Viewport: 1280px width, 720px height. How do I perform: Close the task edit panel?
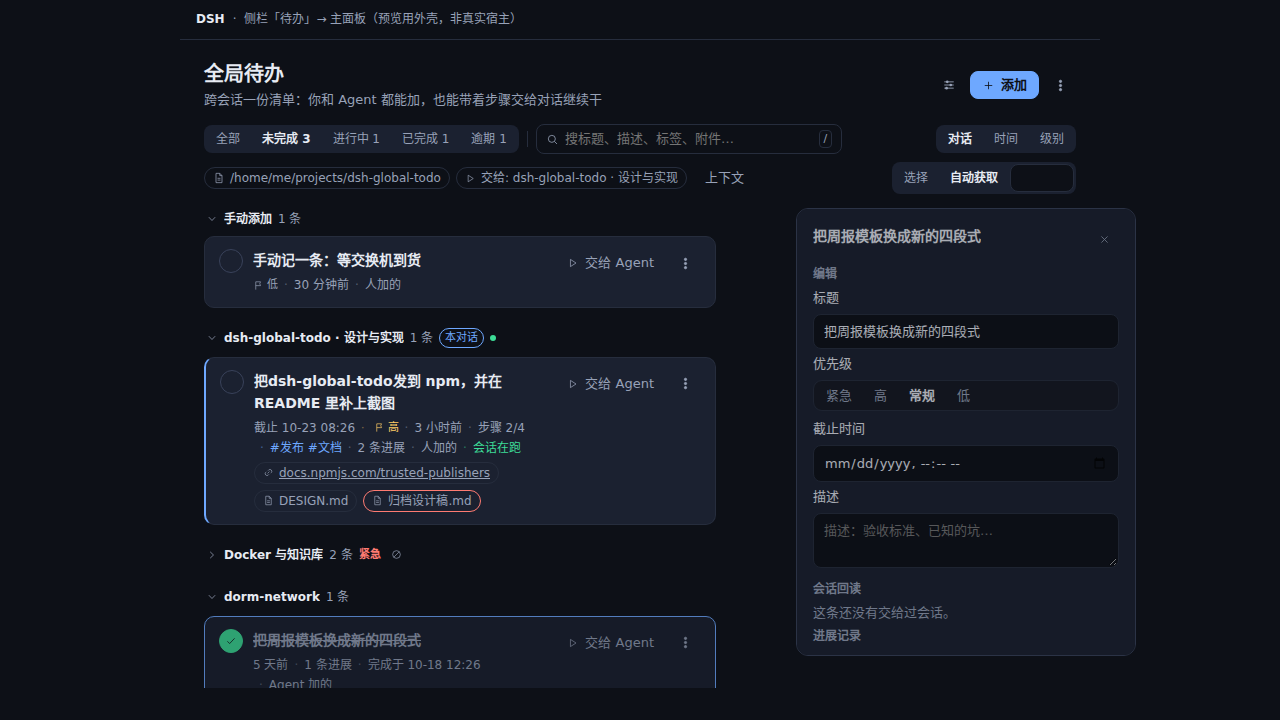tap(1105, 239)
